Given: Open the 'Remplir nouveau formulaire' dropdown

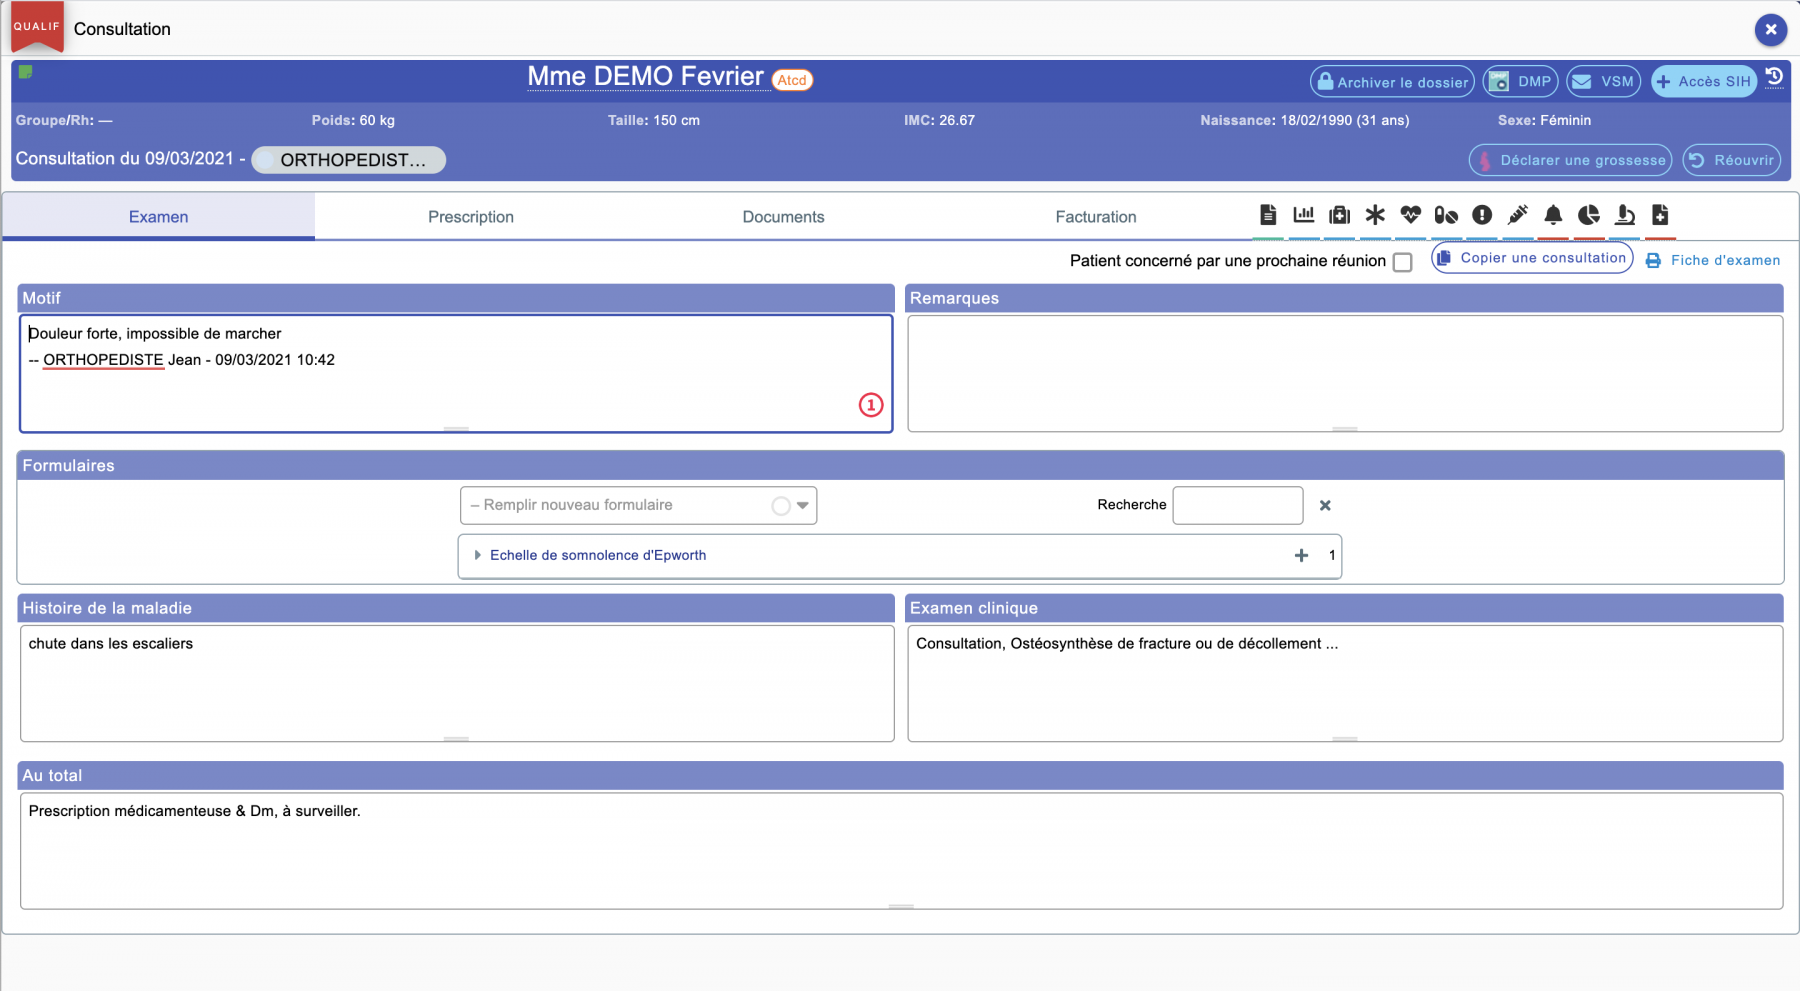Looking at the screenshot, I should 638,506.
